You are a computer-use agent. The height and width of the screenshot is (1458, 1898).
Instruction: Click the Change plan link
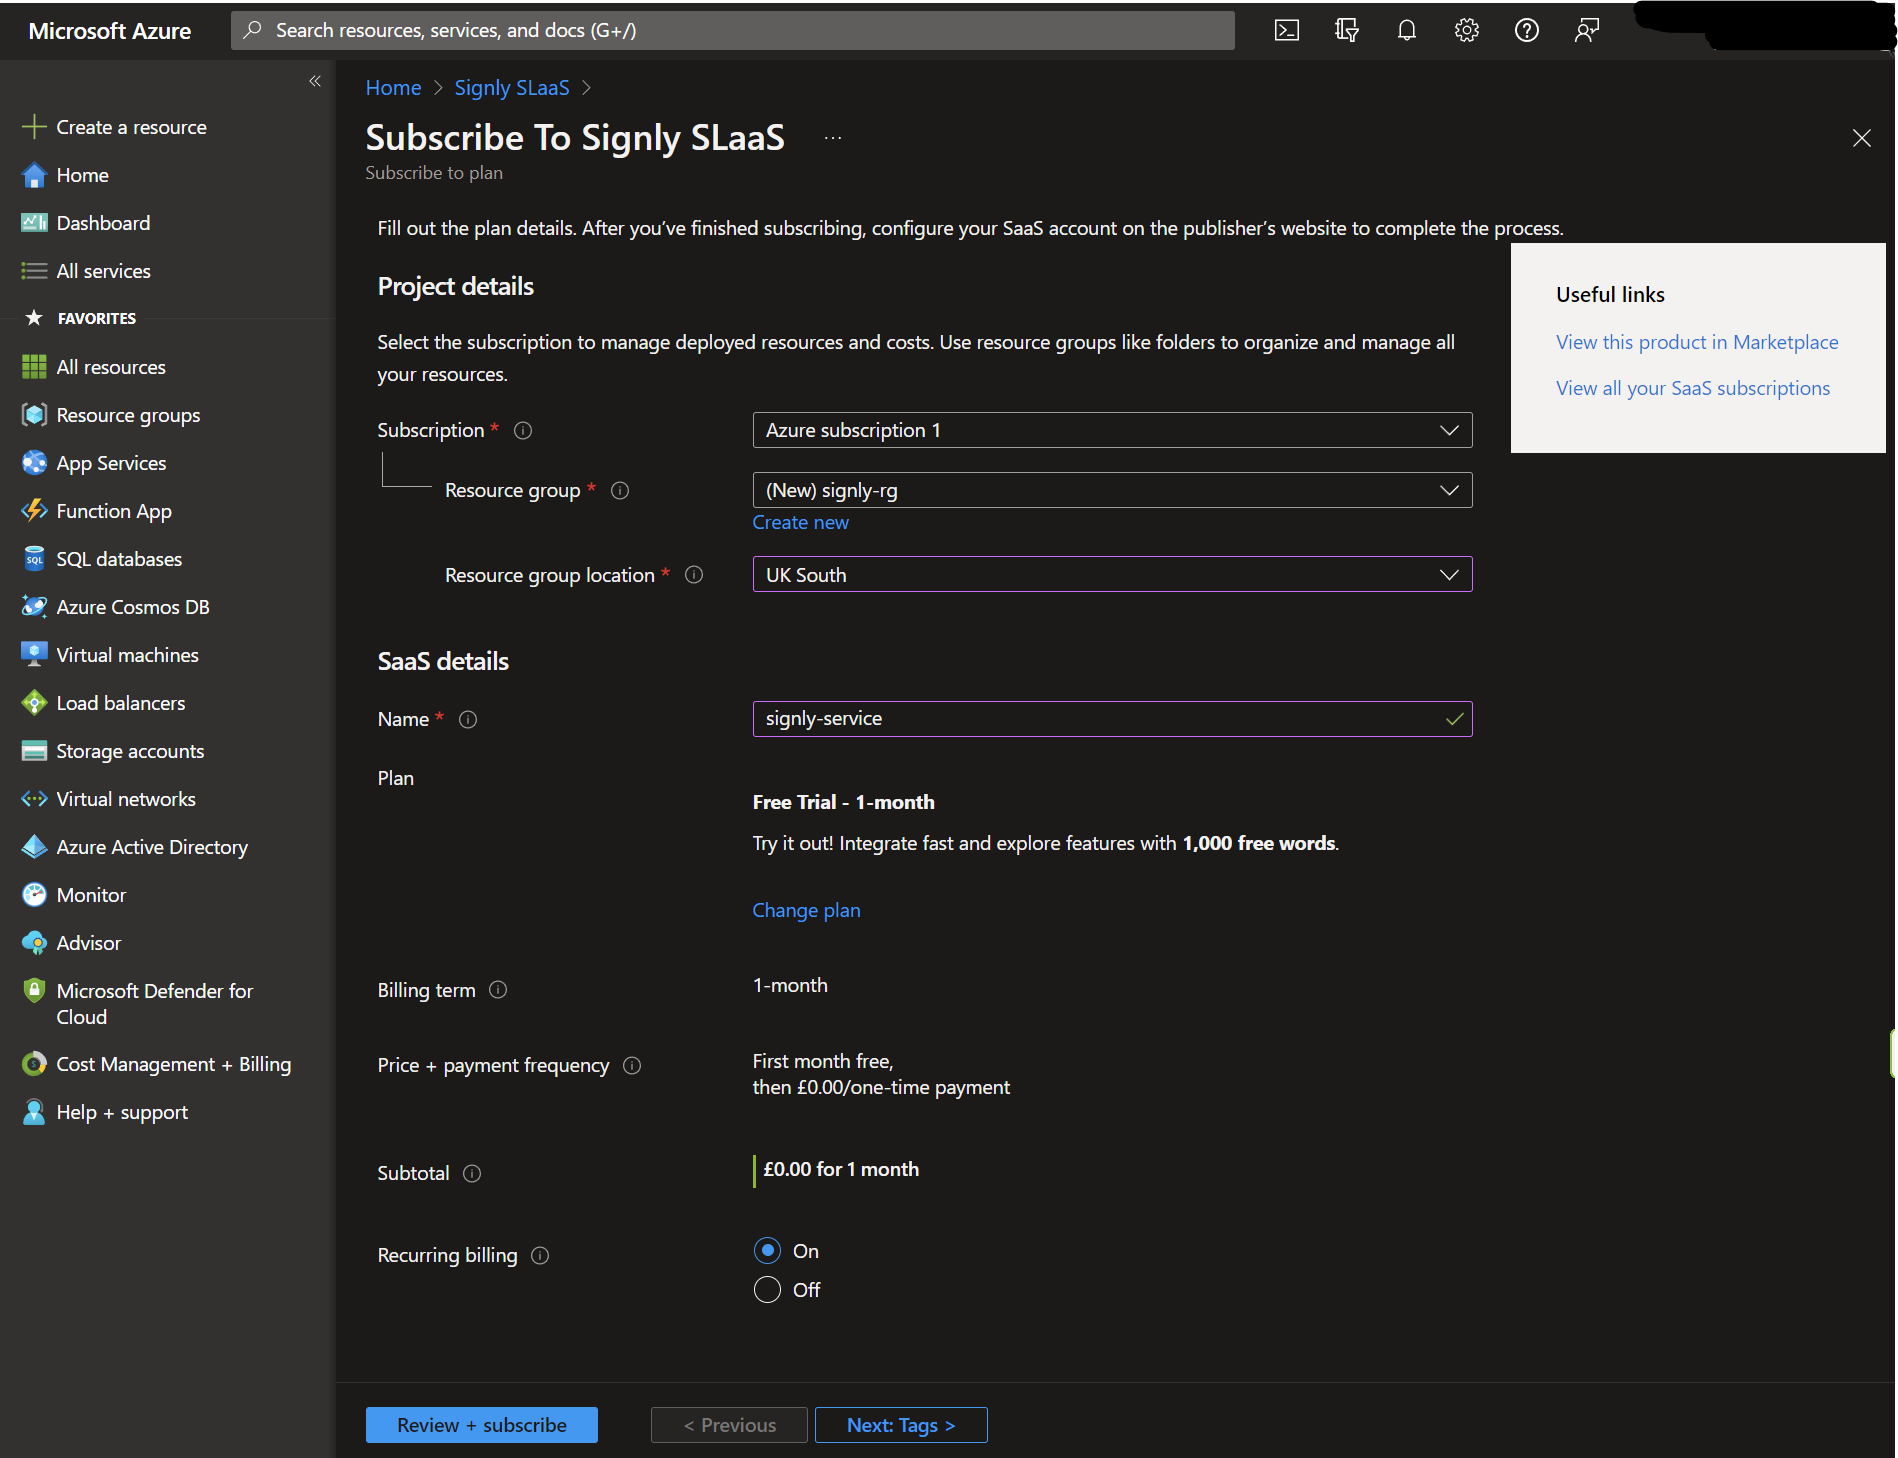(806, 910)
